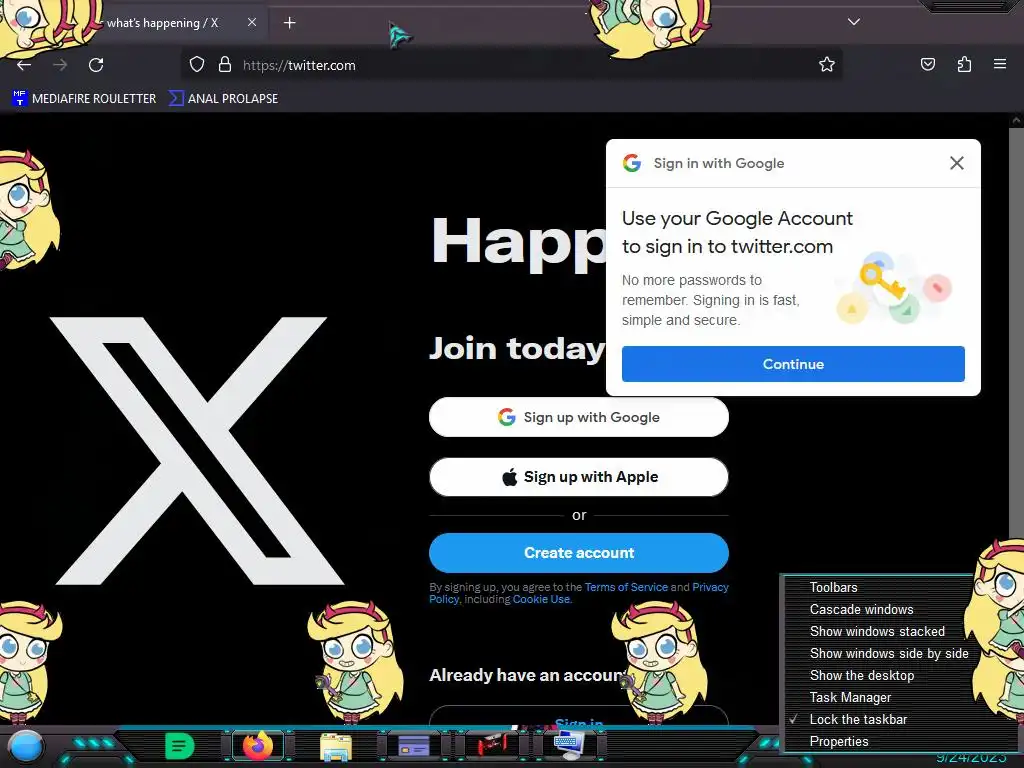Viewport: 1024px width, 768px height.
Task: Expand the list all tabs chevron
Action: point(854,22)
